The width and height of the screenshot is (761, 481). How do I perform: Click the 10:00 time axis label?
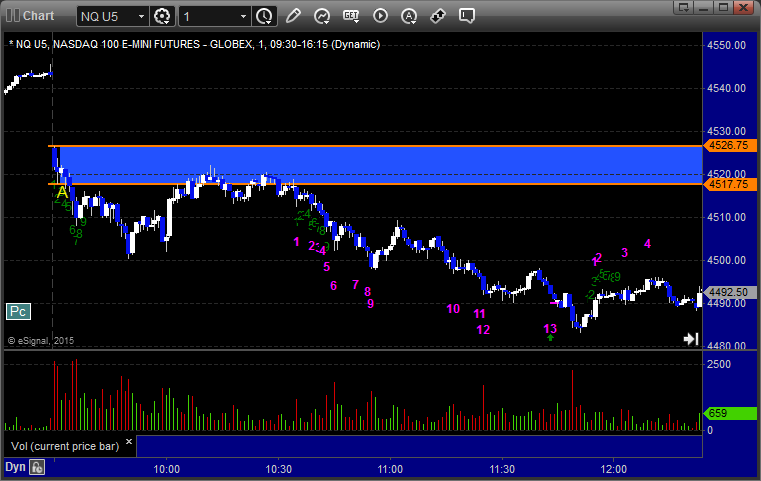(x=166, y=469)
